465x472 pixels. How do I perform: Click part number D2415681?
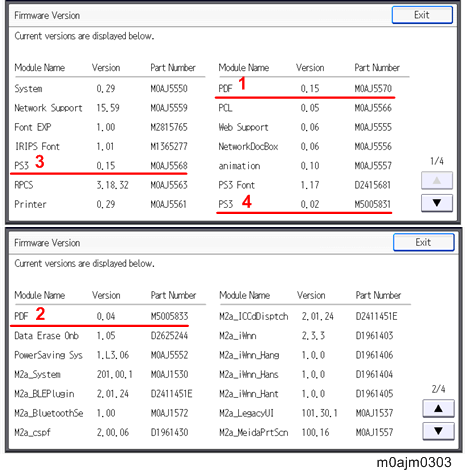(x=372, y=185)
